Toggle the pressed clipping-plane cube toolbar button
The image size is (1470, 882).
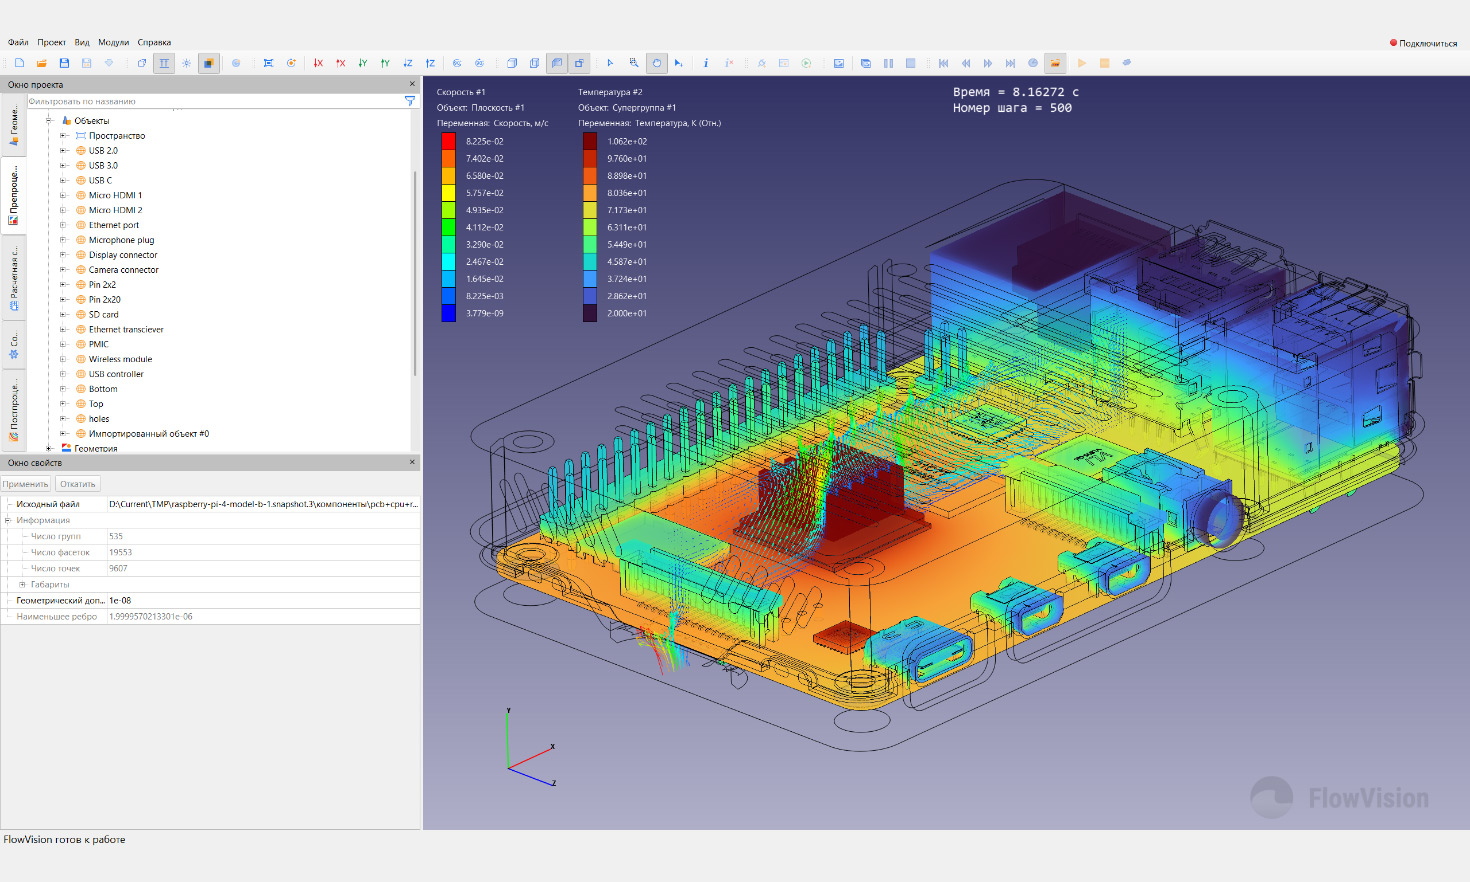pos(557,63)
